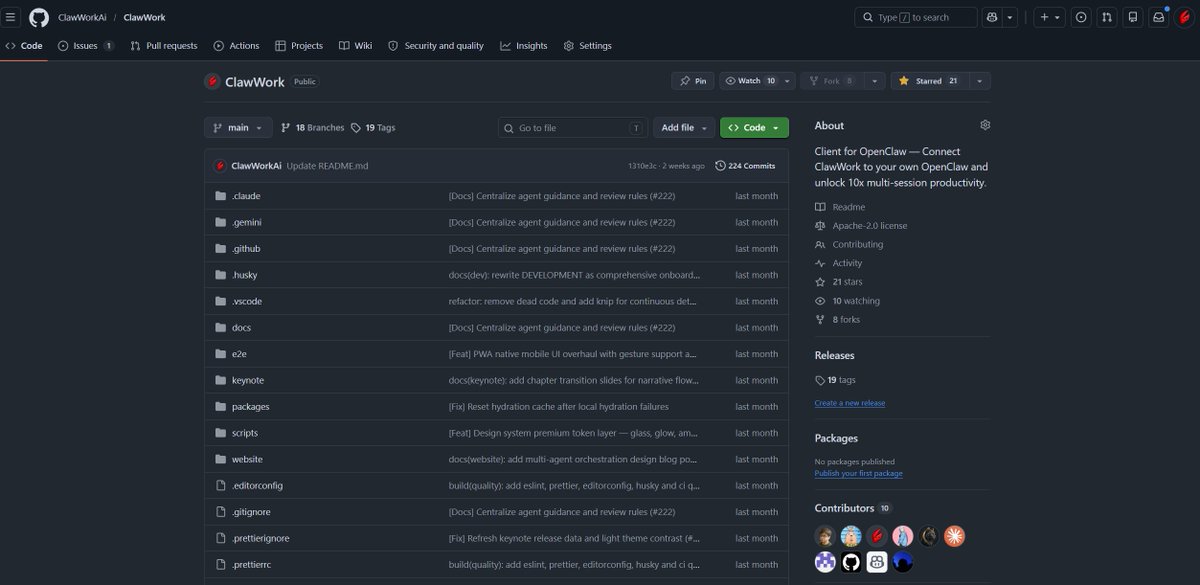Open Copilot chat icon in header
This screenshot has width=1200, height=585.
(991, 17)
